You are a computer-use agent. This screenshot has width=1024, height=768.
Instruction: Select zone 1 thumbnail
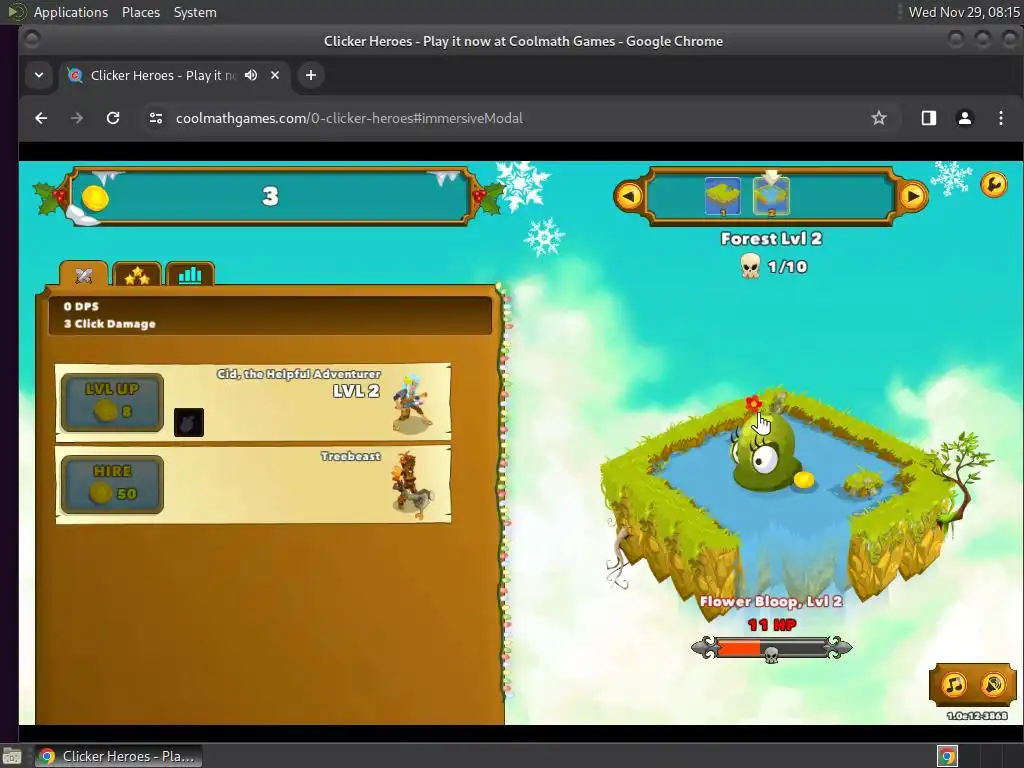pos(723,196)
